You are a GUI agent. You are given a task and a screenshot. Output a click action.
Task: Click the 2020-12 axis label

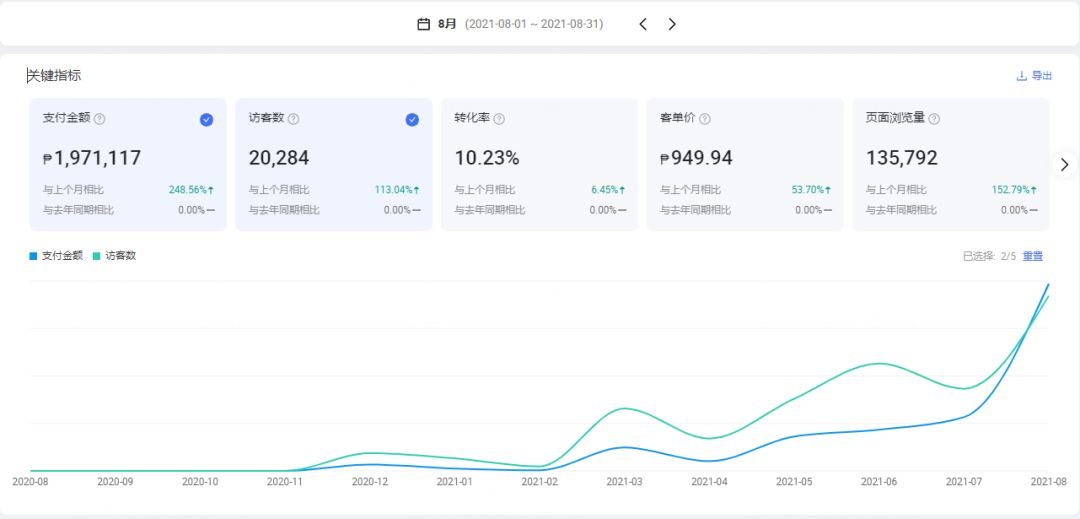coord(370,482)
